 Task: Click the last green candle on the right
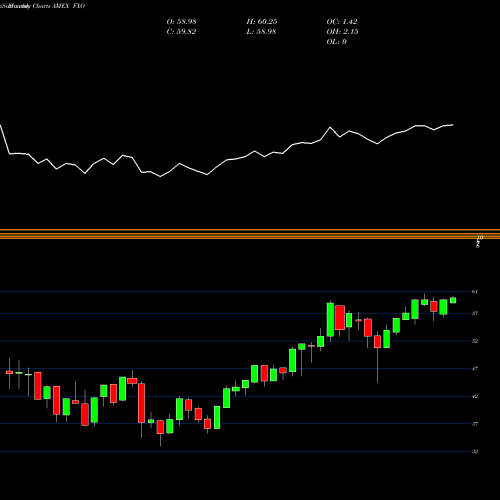(453, 300)
